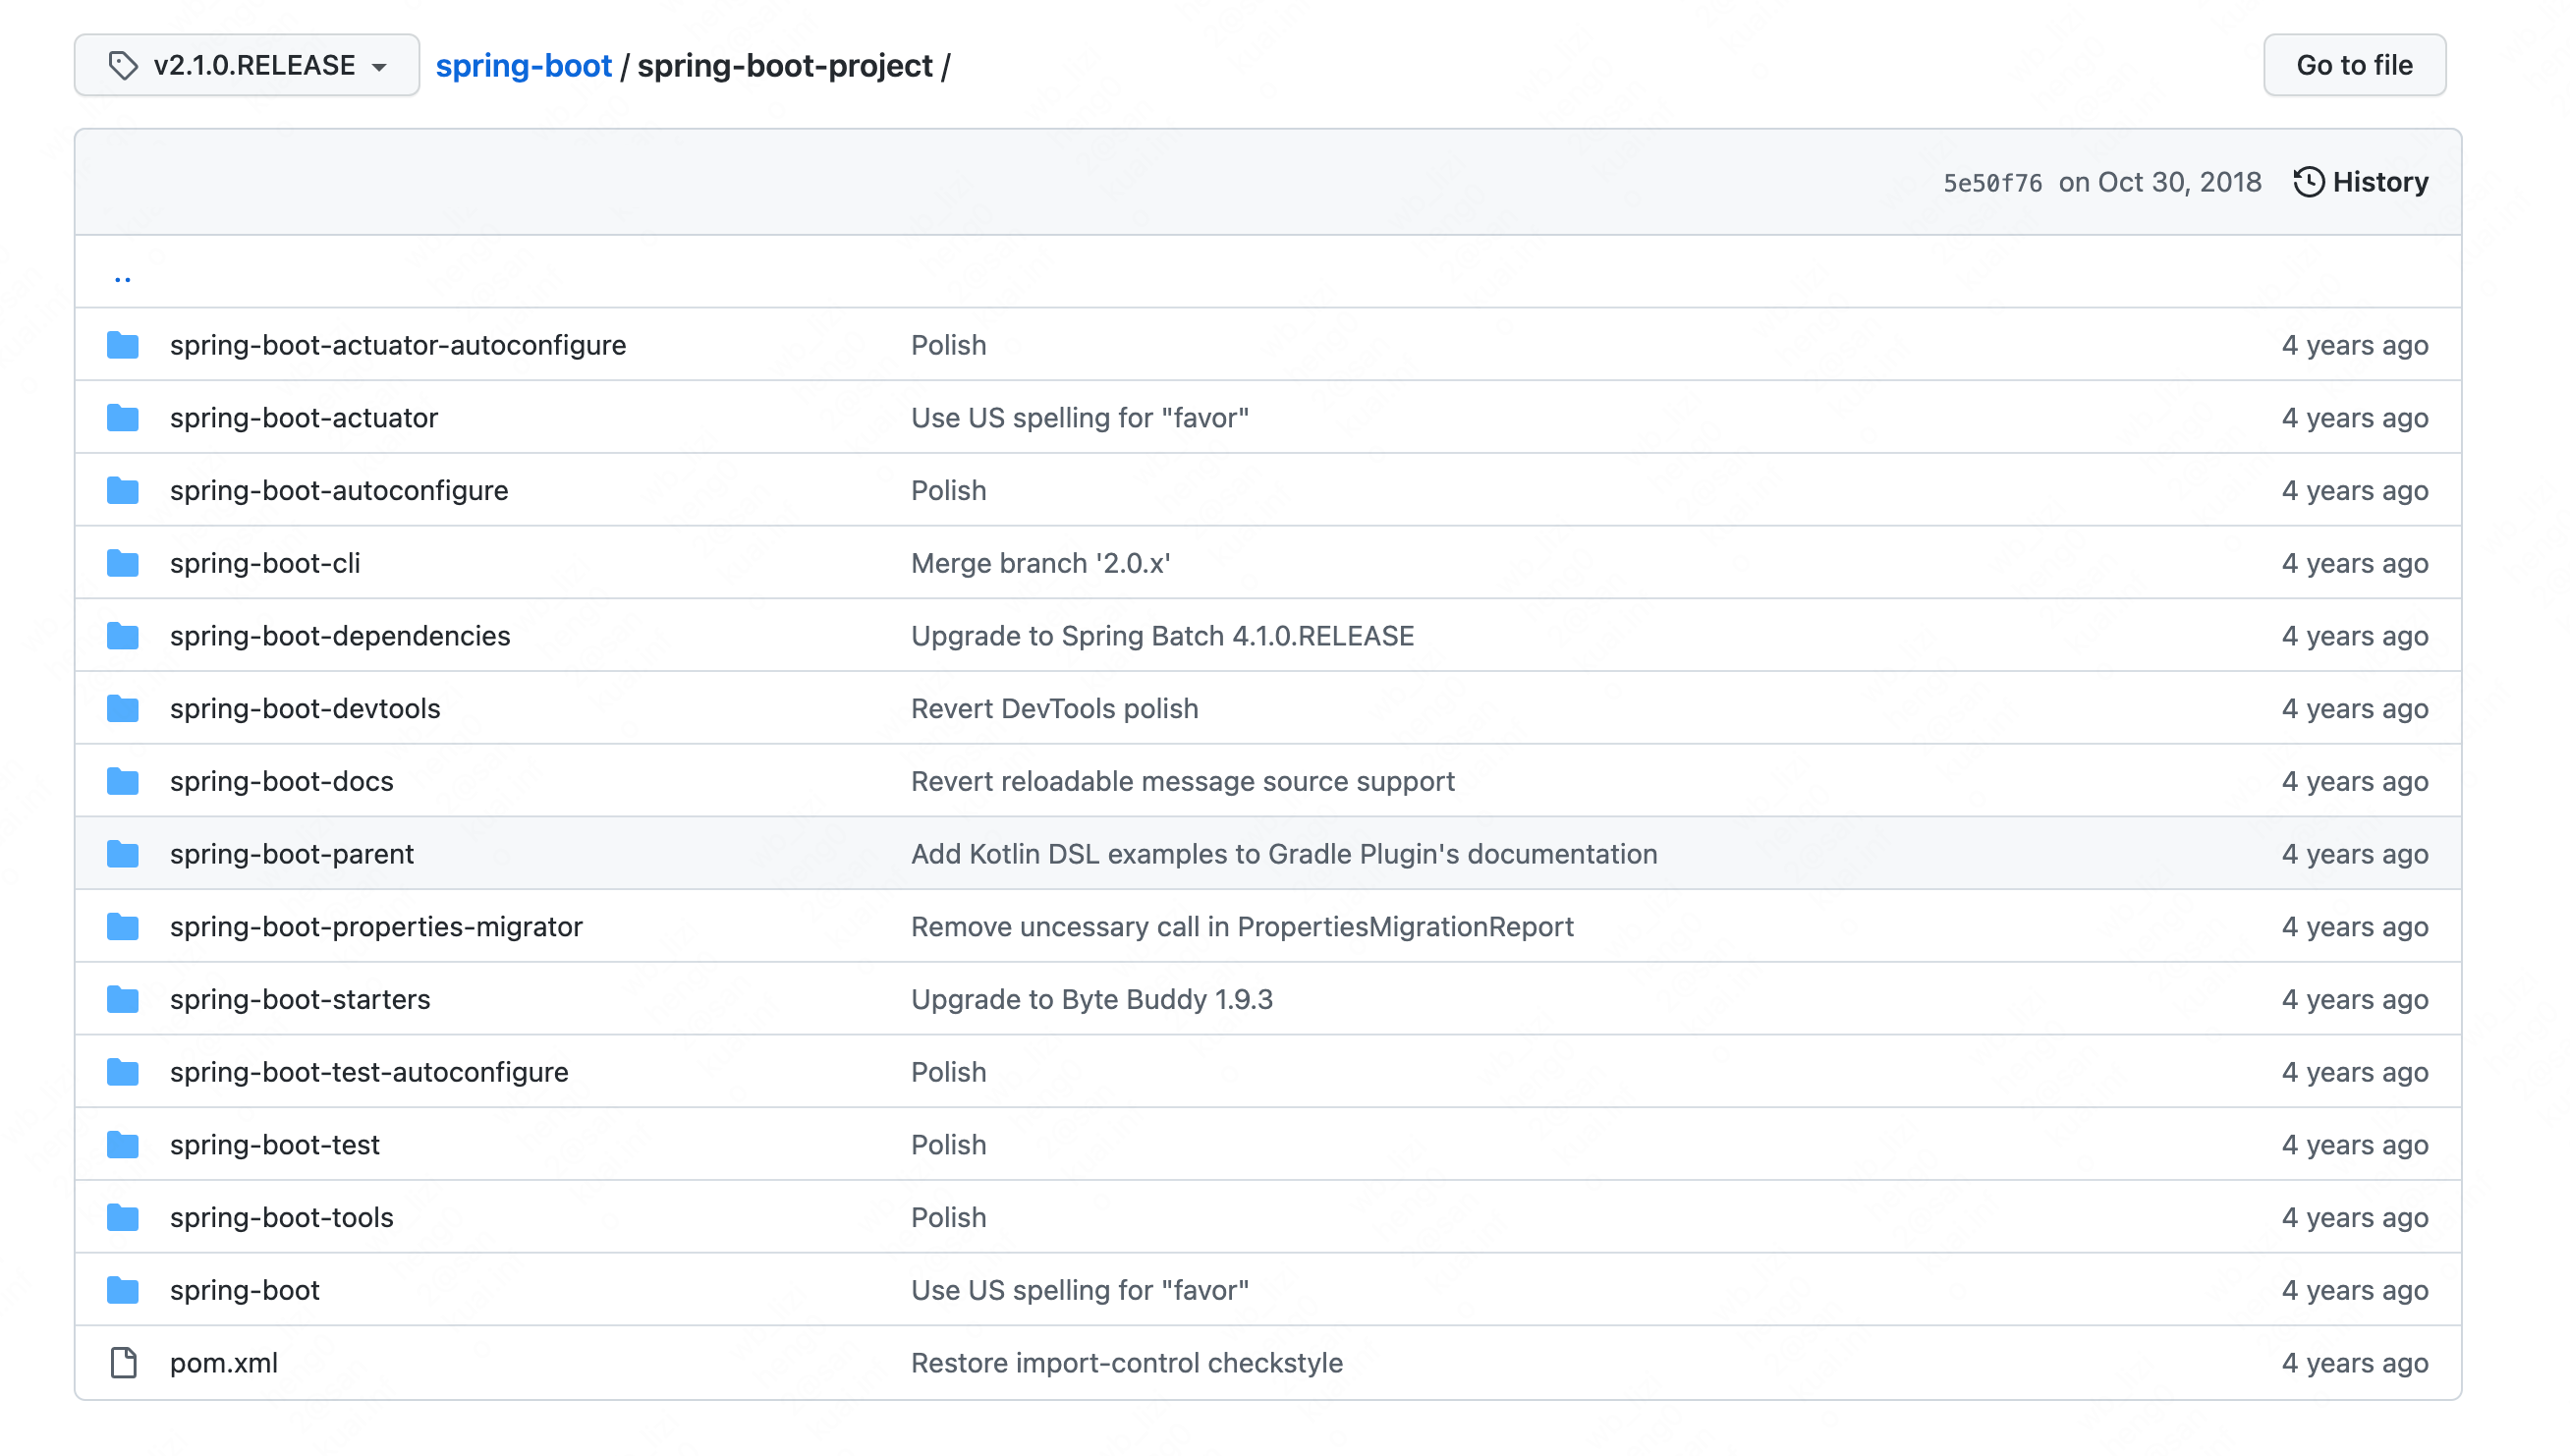Open the spring-boot-autoconfigure row's 'Polish' commit

948,491
